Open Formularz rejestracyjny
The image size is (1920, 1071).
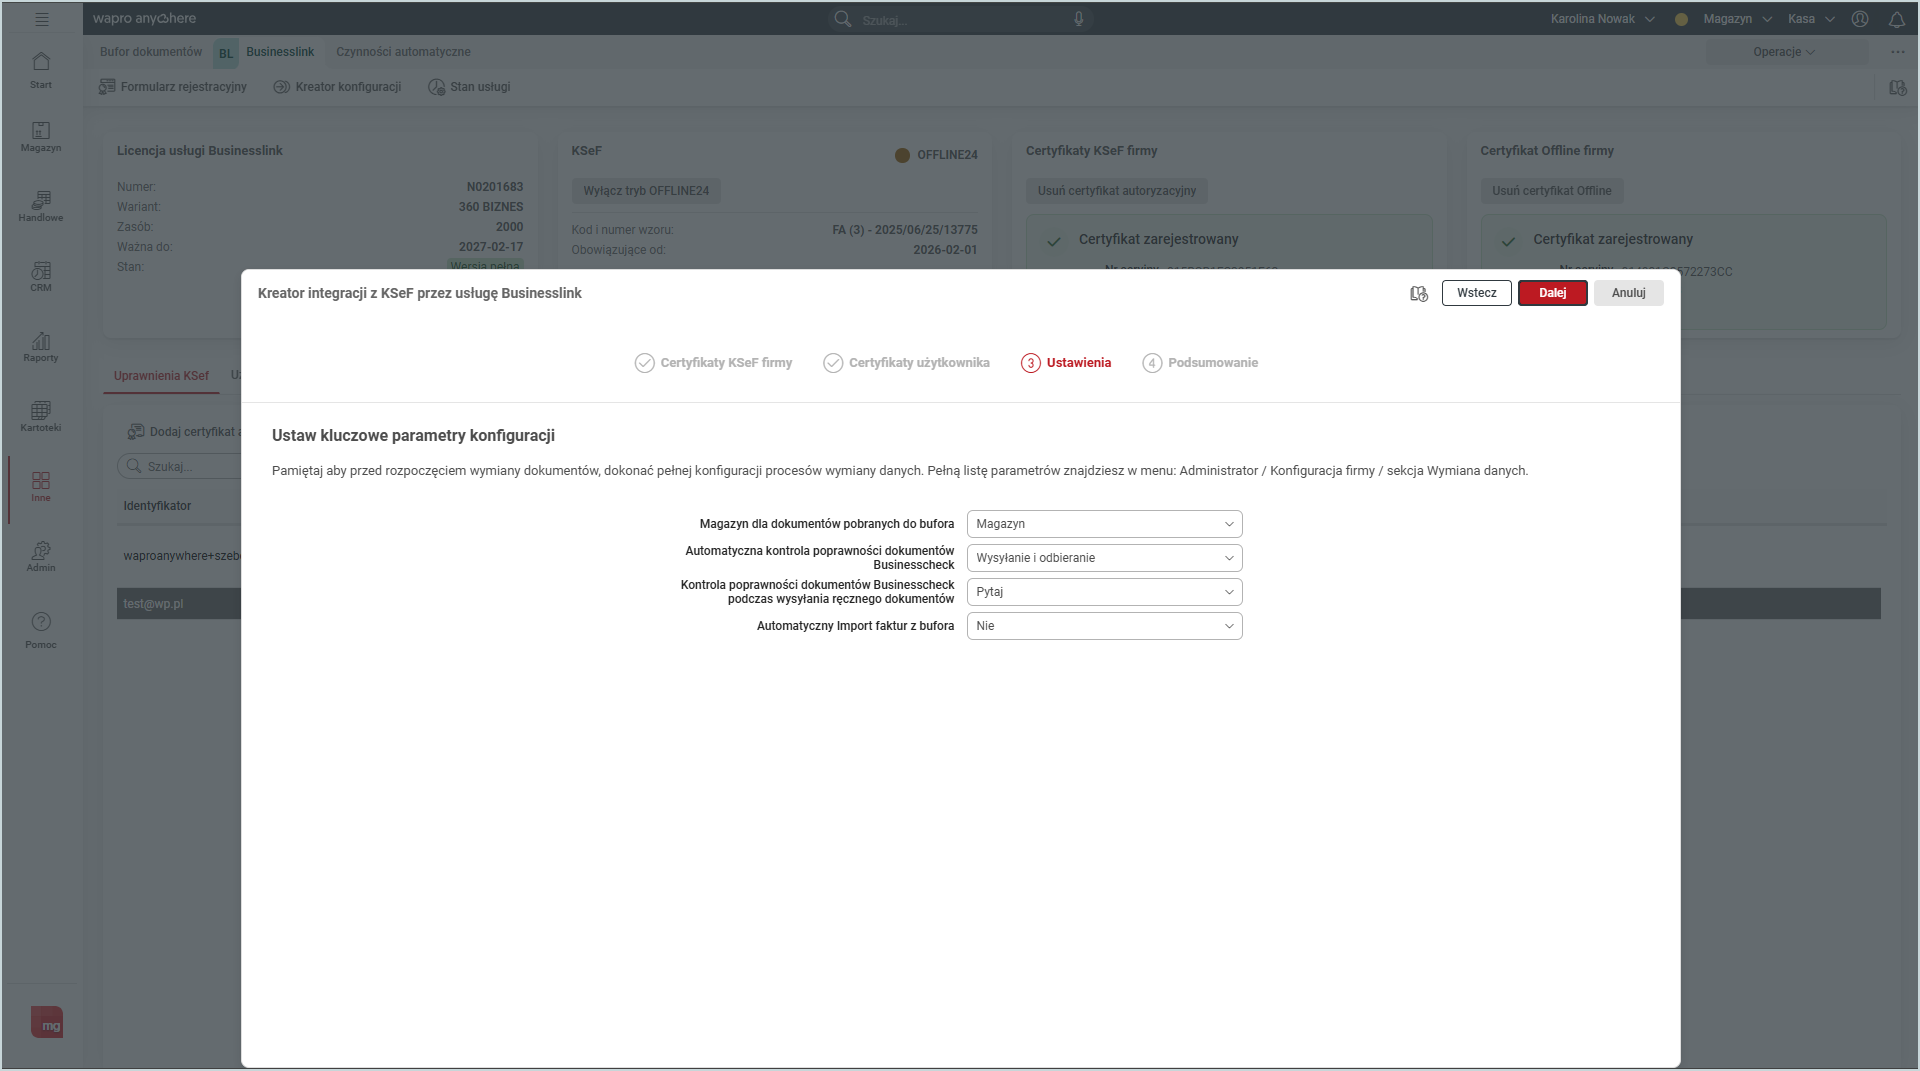[x=173, y=87]
